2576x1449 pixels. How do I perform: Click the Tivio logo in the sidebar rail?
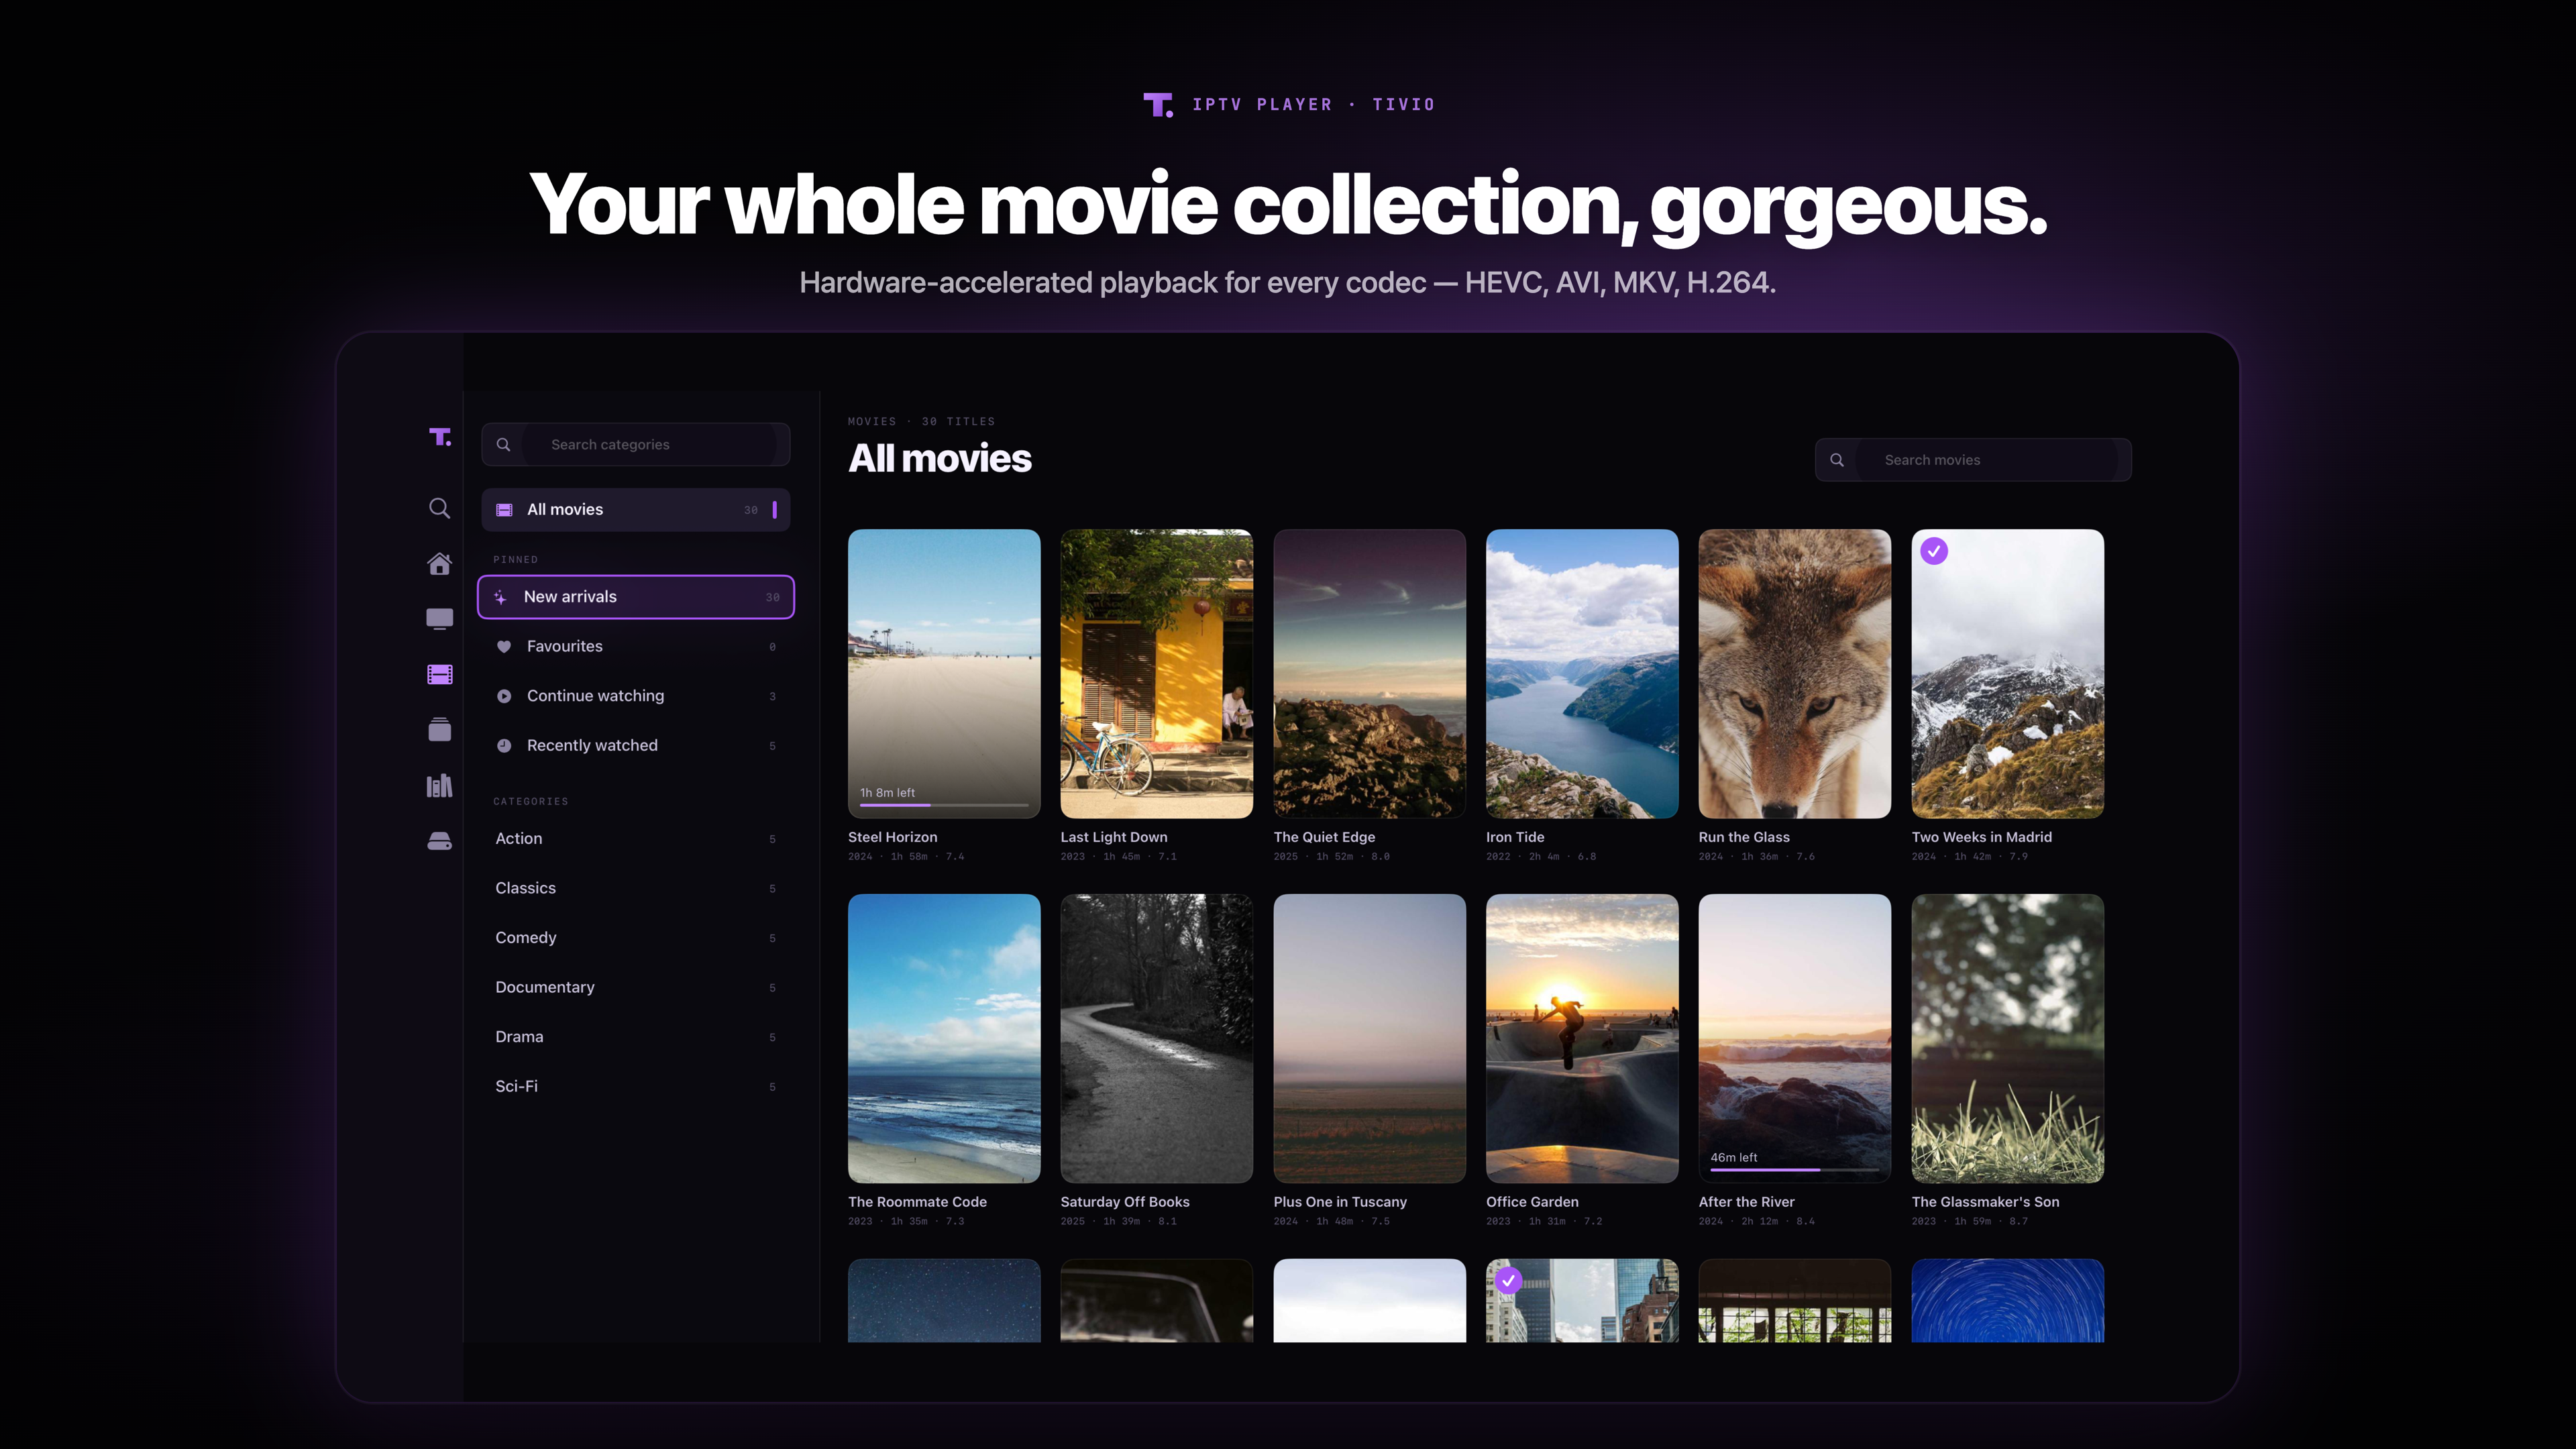coord(440,437)
